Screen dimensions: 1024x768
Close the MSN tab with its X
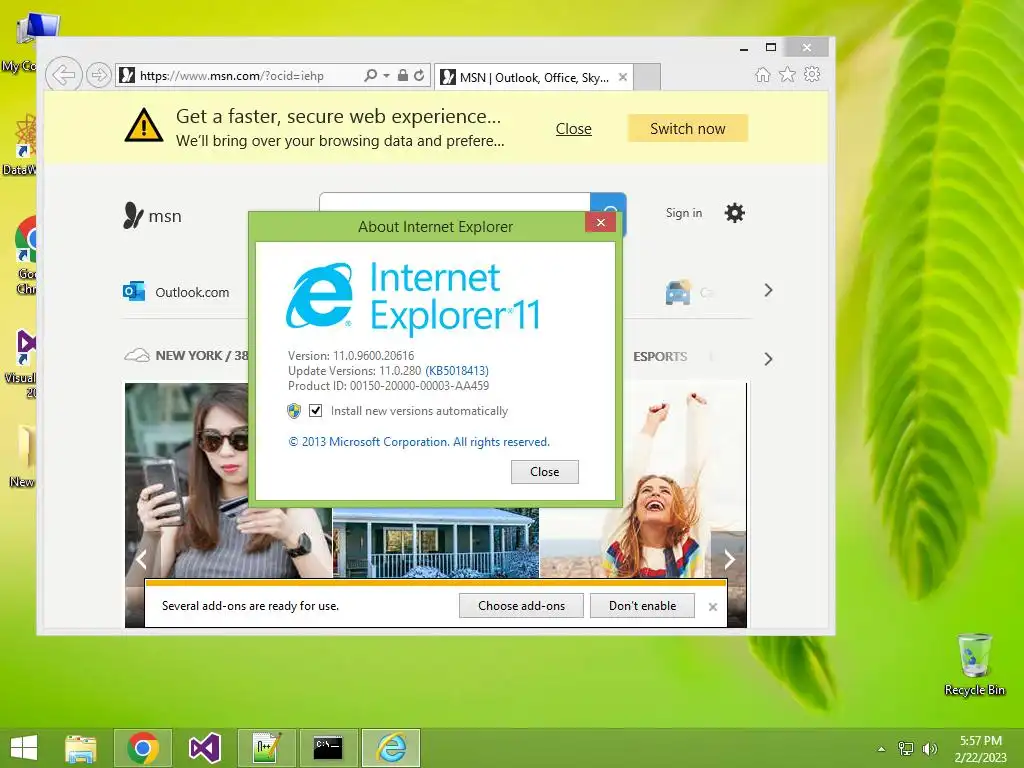coord(623,78)
